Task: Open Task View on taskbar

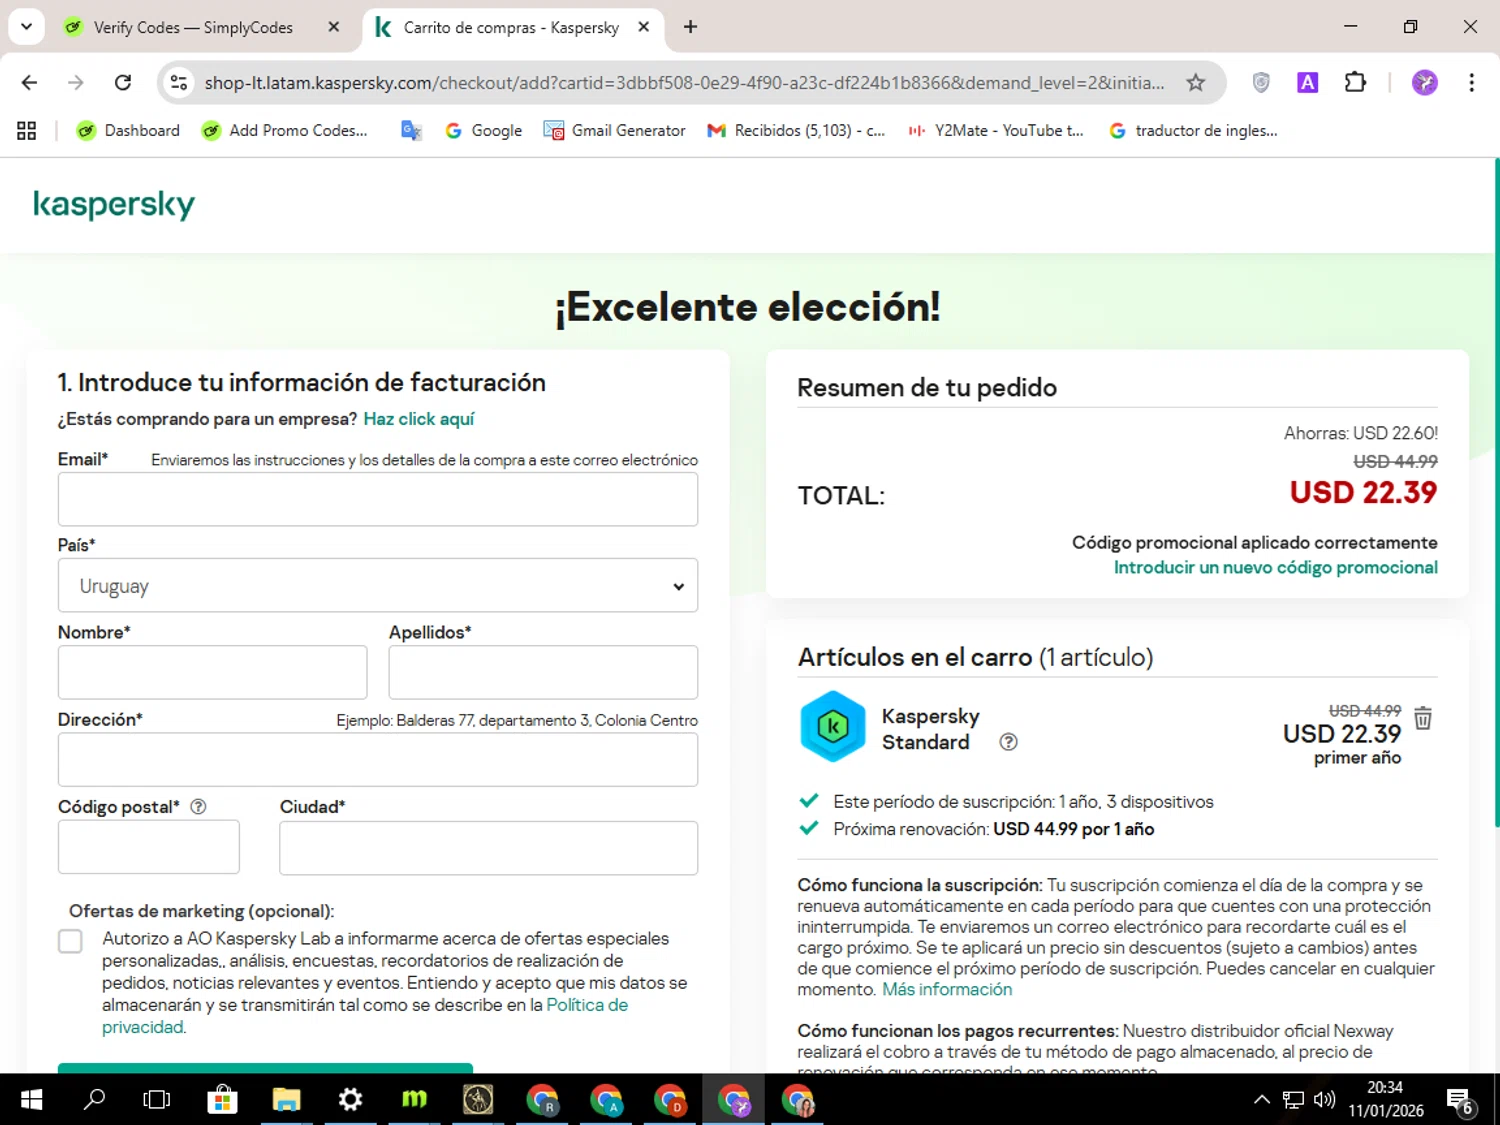Action: point(157,1100)
